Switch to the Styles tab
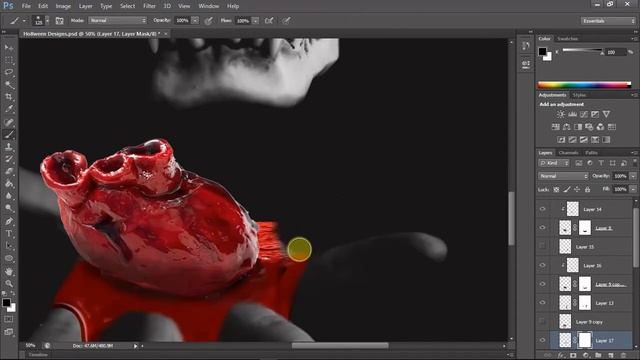Screen dimensions: 640x360 pos(579,95)
